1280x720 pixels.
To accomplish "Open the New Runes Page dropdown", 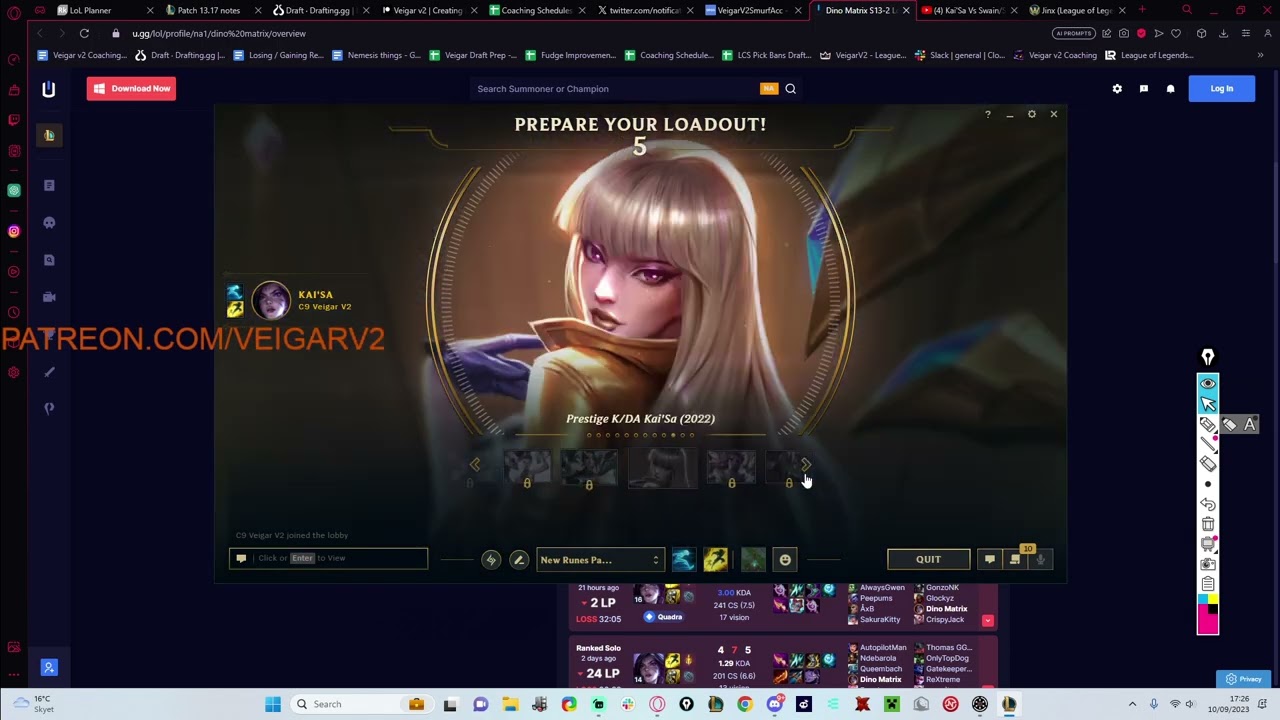I will (600, 560).
